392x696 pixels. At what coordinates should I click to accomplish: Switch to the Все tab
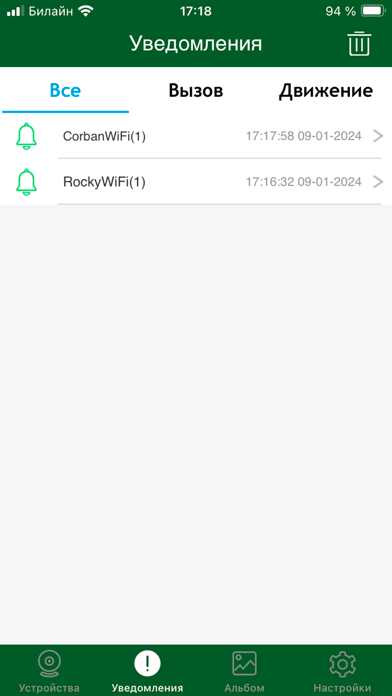[x=65, y=91]
